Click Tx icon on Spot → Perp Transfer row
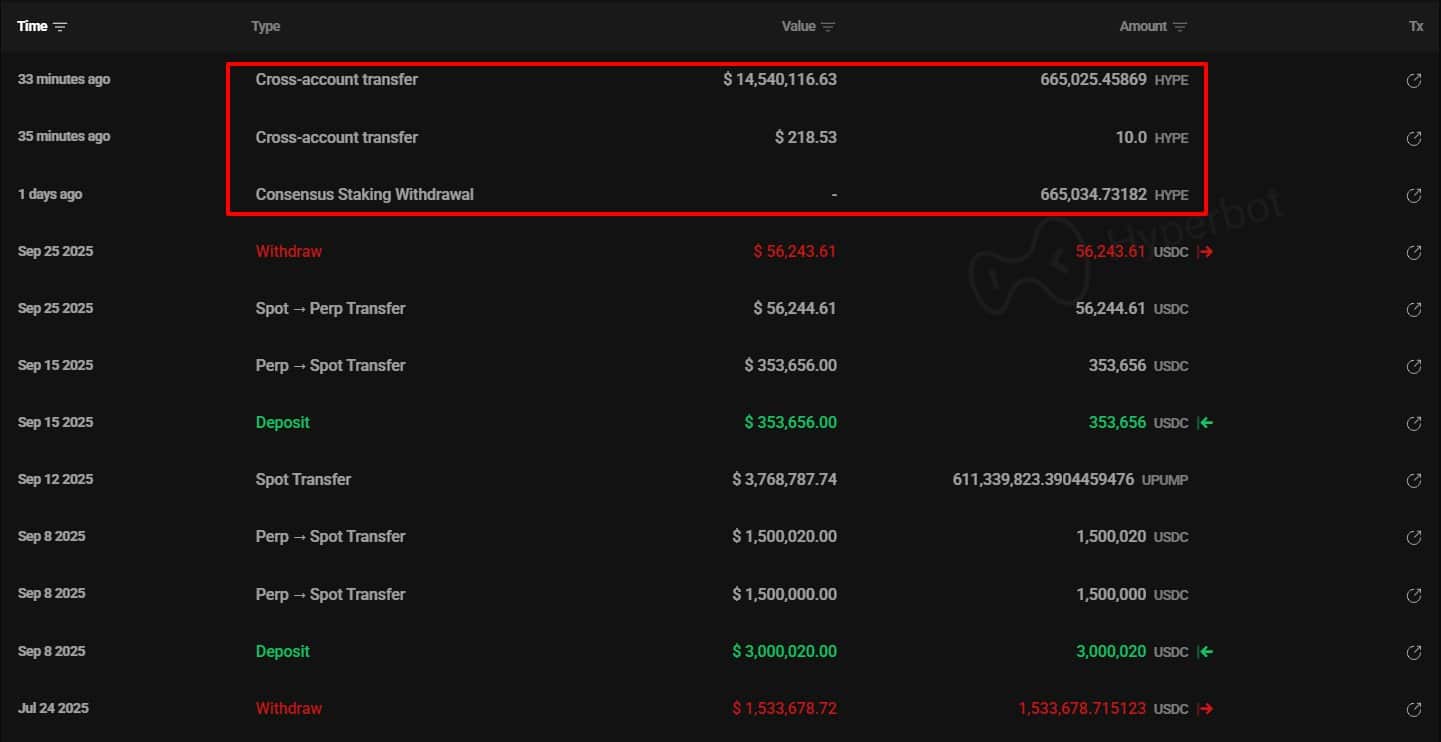 (1414, 309)
